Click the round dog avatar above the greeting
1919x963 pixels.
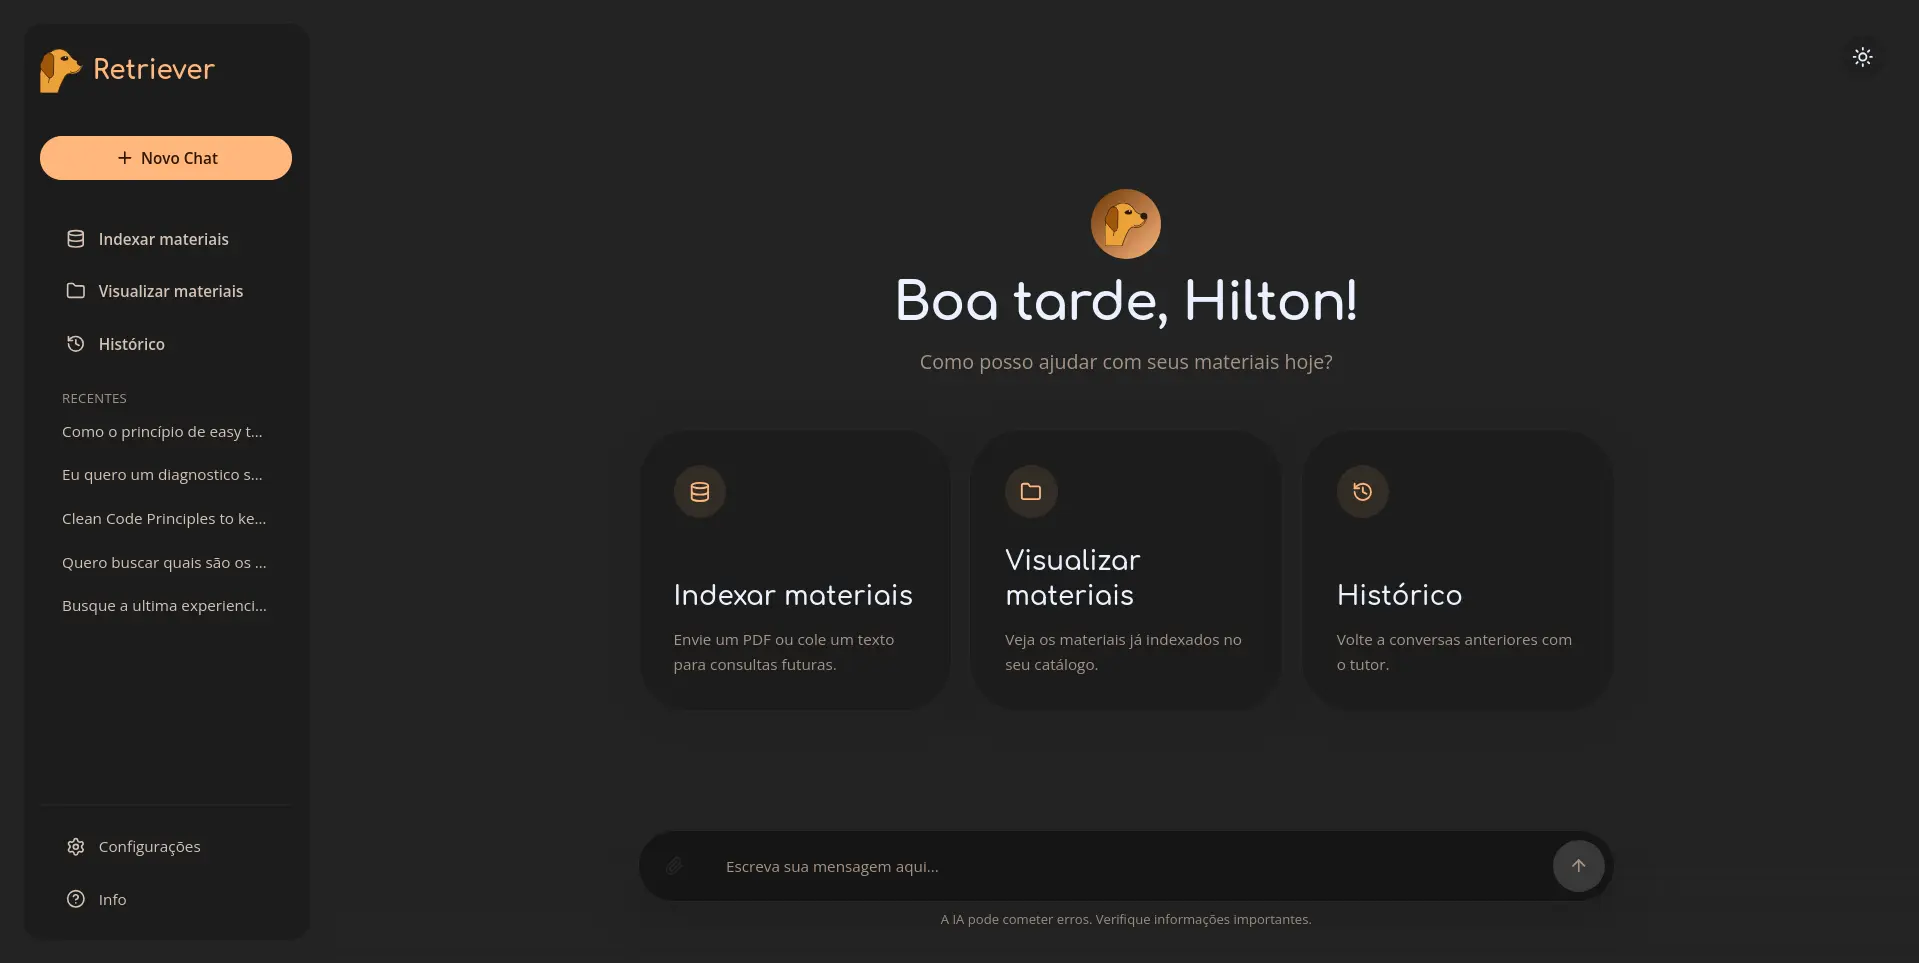[x=1126, y=224]
